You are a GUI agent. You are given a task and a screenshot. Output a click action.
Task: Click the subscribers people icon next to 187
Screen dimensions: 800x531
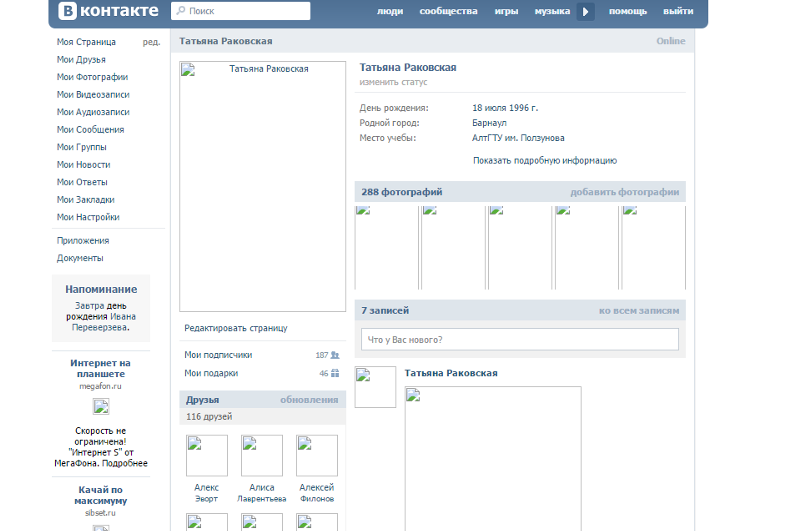pos(335,355)
